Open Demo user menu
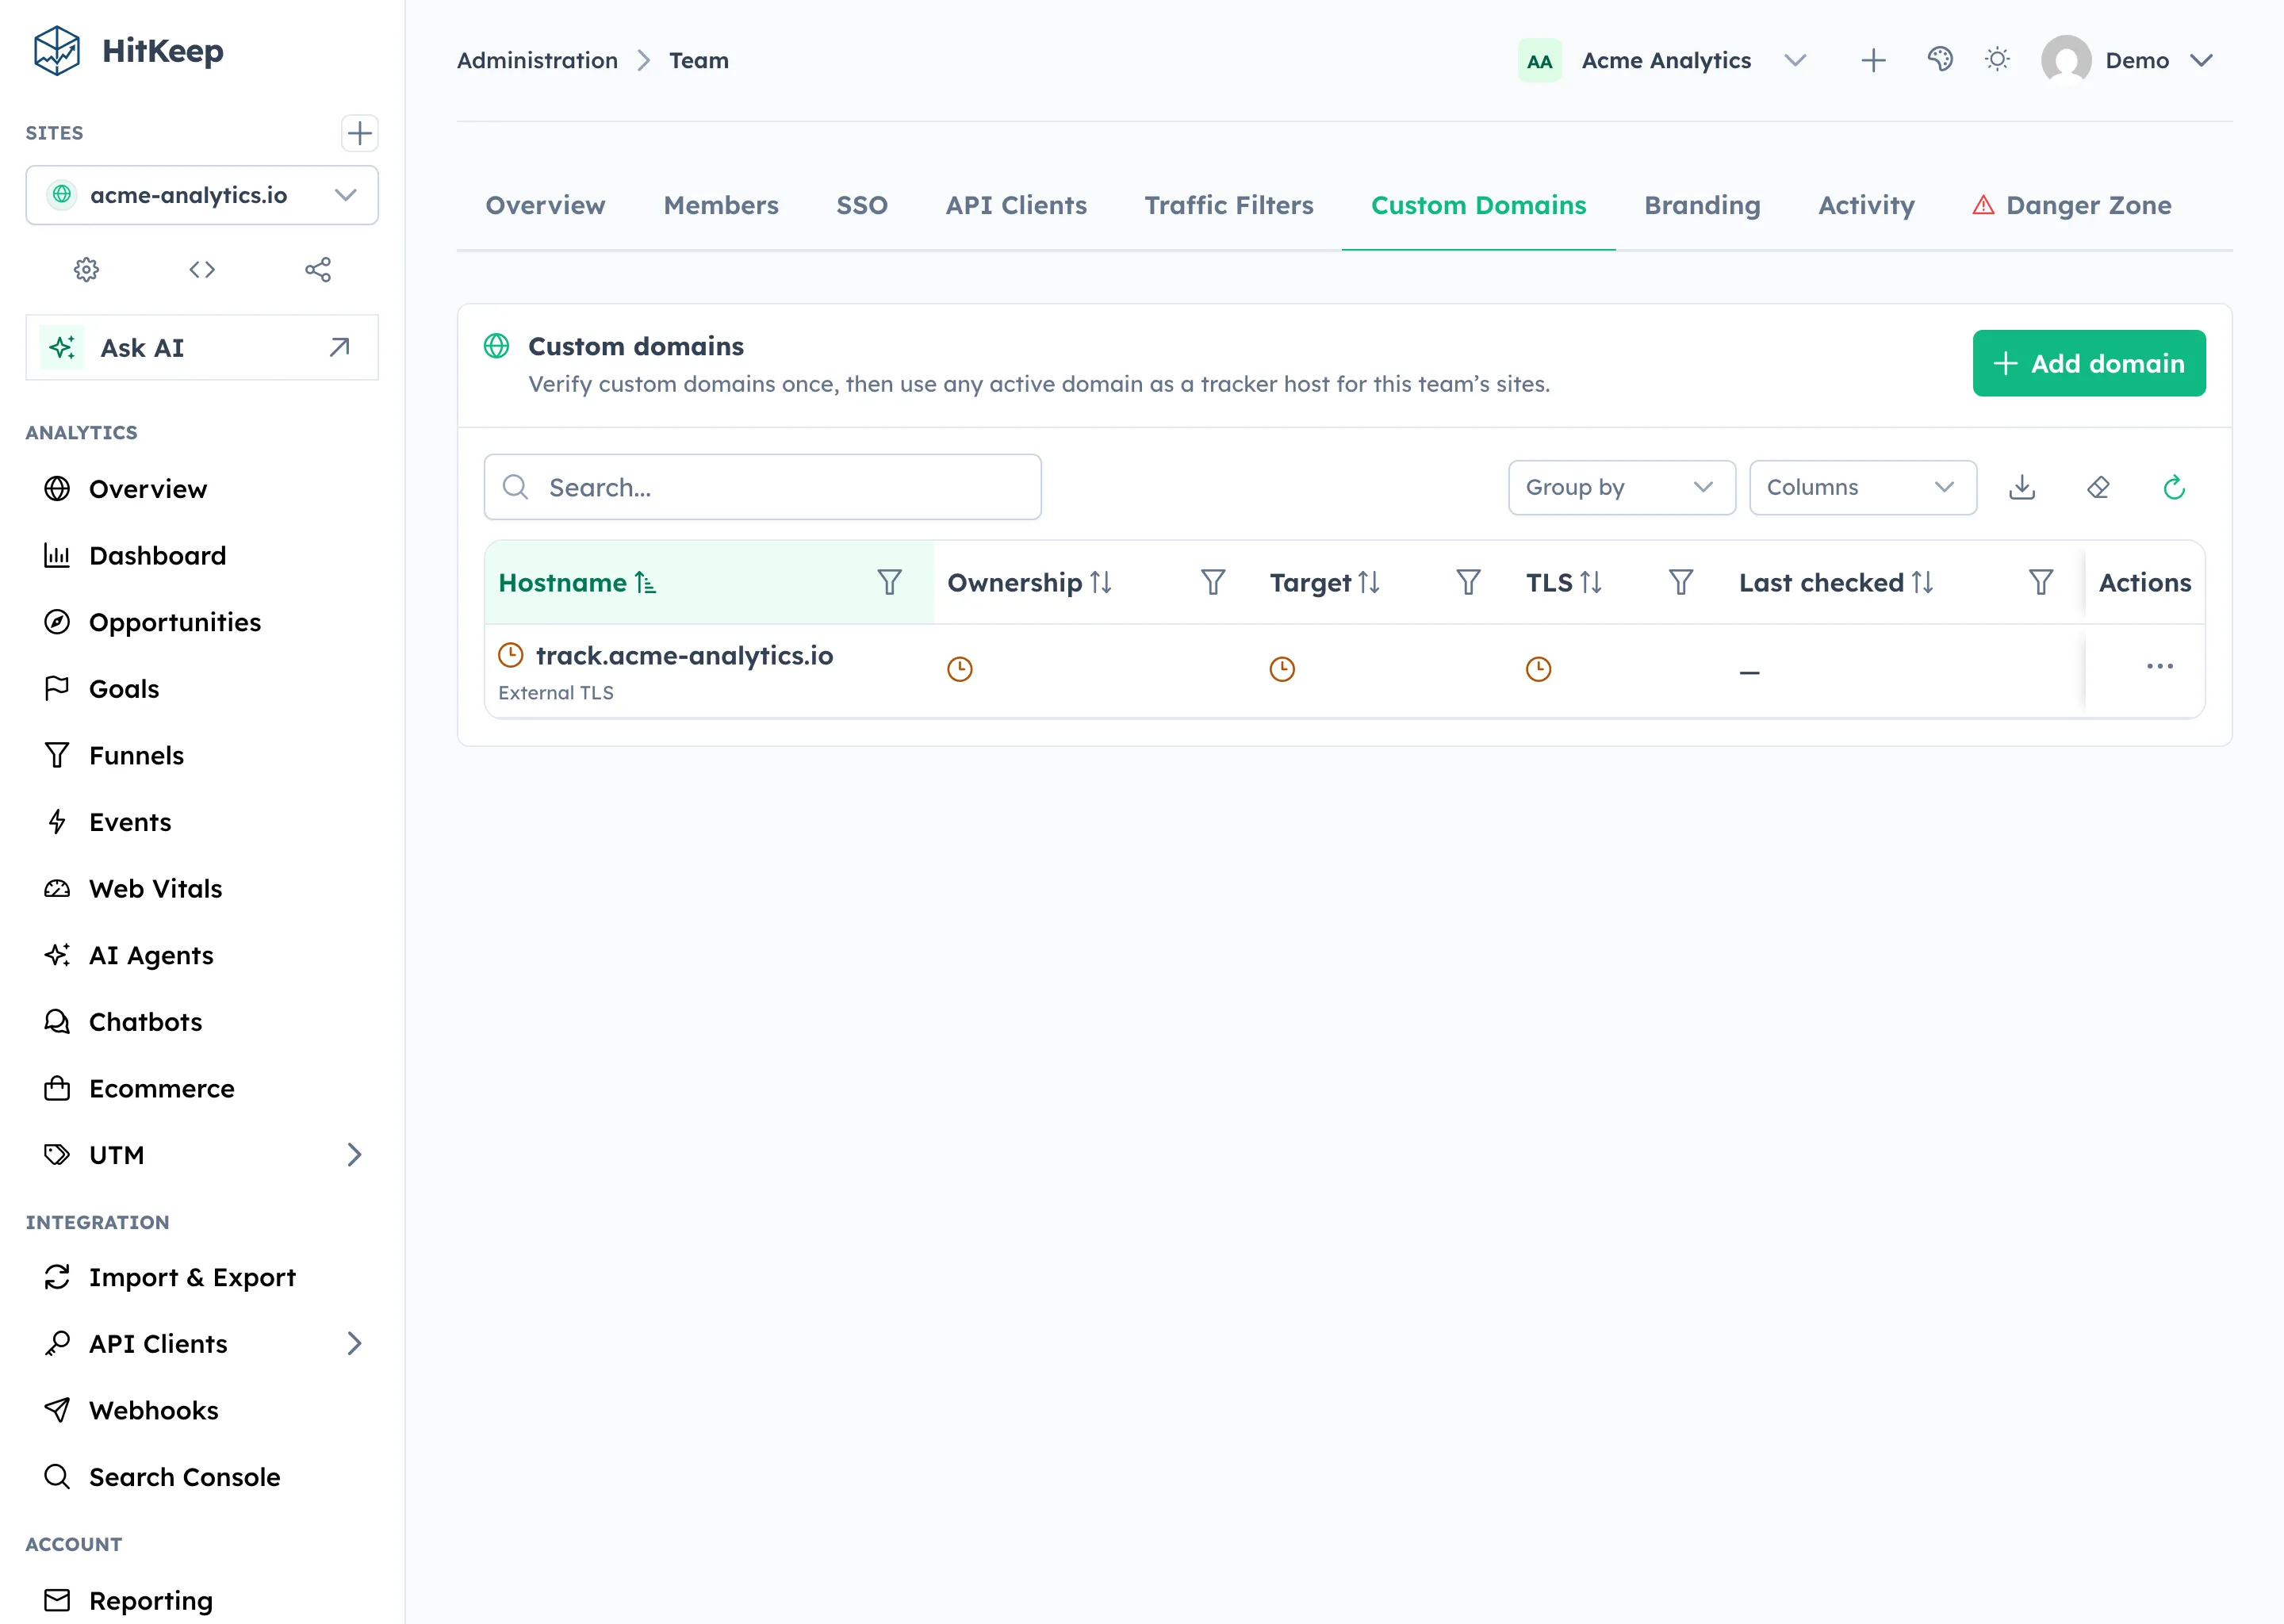Image resolution: width=2284 pixels, height=1624 pixels. coord(2127,60)
